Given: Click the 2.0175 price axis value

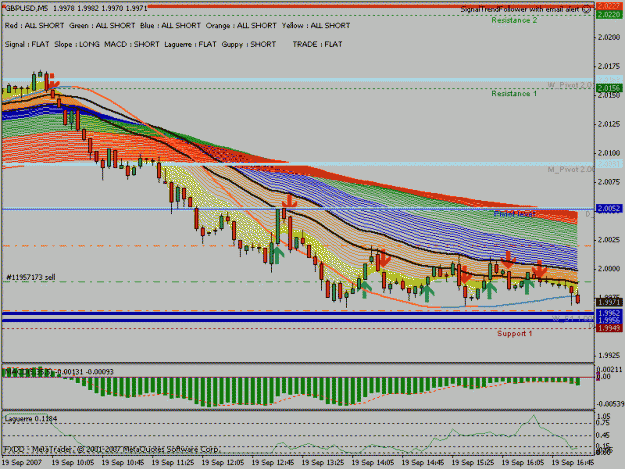Looking at the screenshot, I should pos(609,66).
